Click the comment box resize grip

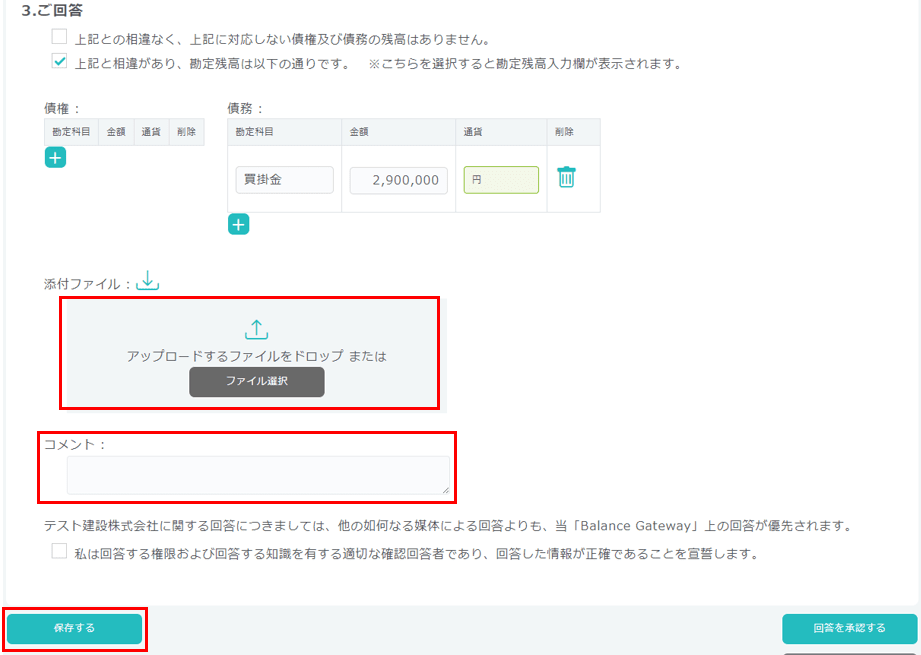point(444,489)
